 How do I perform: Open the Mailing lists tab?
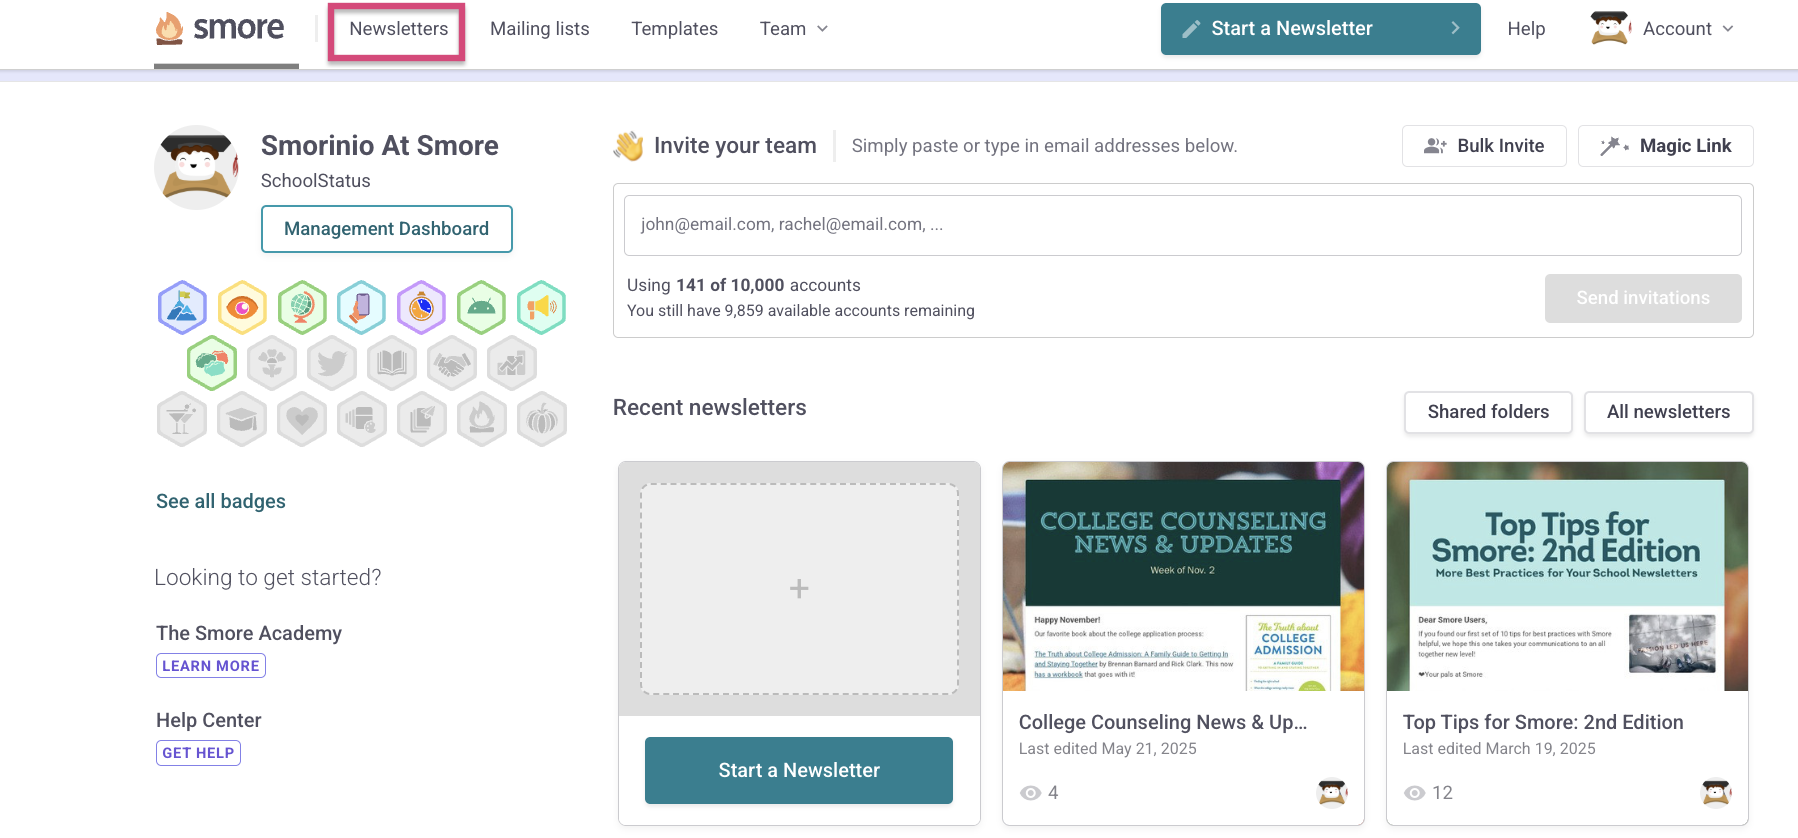pos(540,29)
